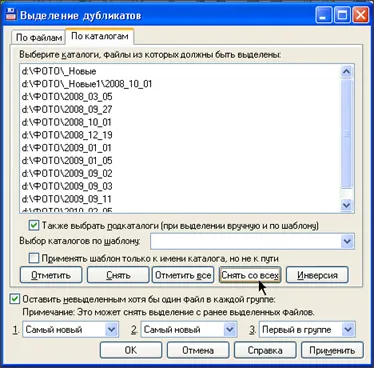Image resolution: width=374 pixels, height=368 pixels.
Task: Toggle 'Также выбрать подкаталоги' checkbox
Action: 34,226
